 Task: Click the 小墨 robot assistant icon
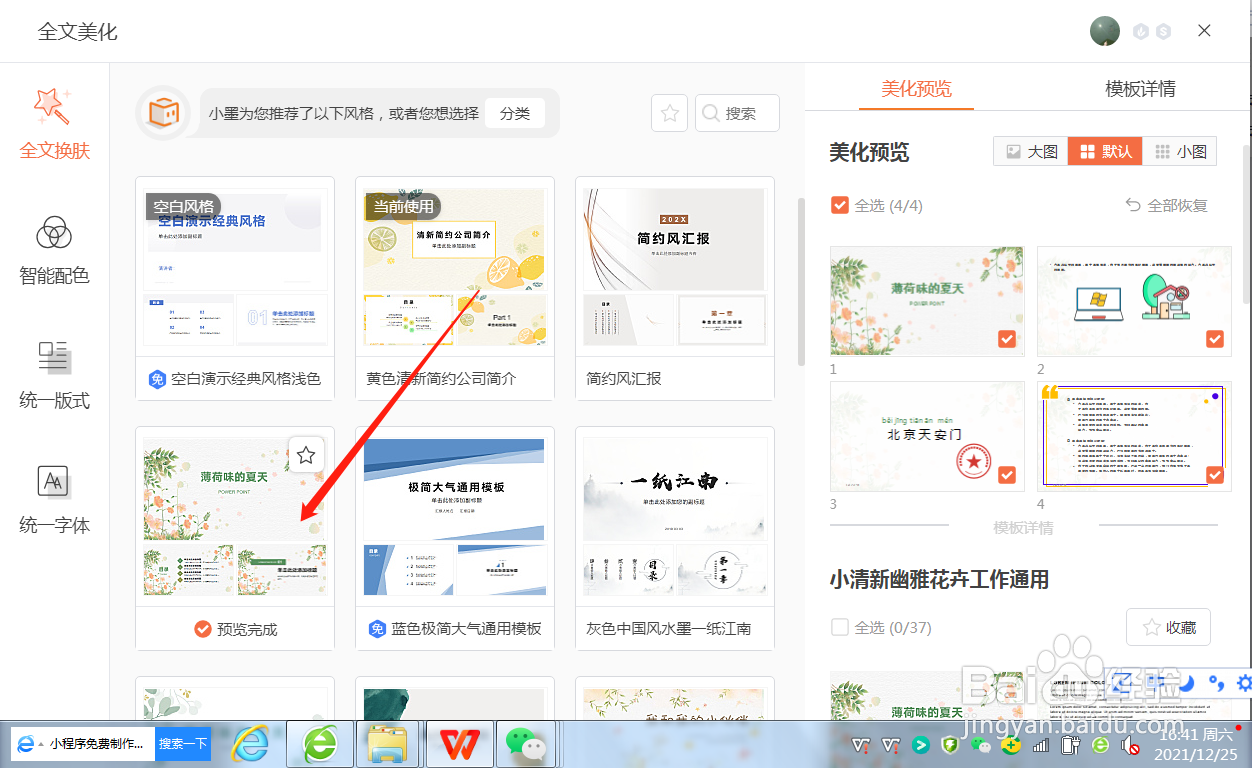pos(164,113)
